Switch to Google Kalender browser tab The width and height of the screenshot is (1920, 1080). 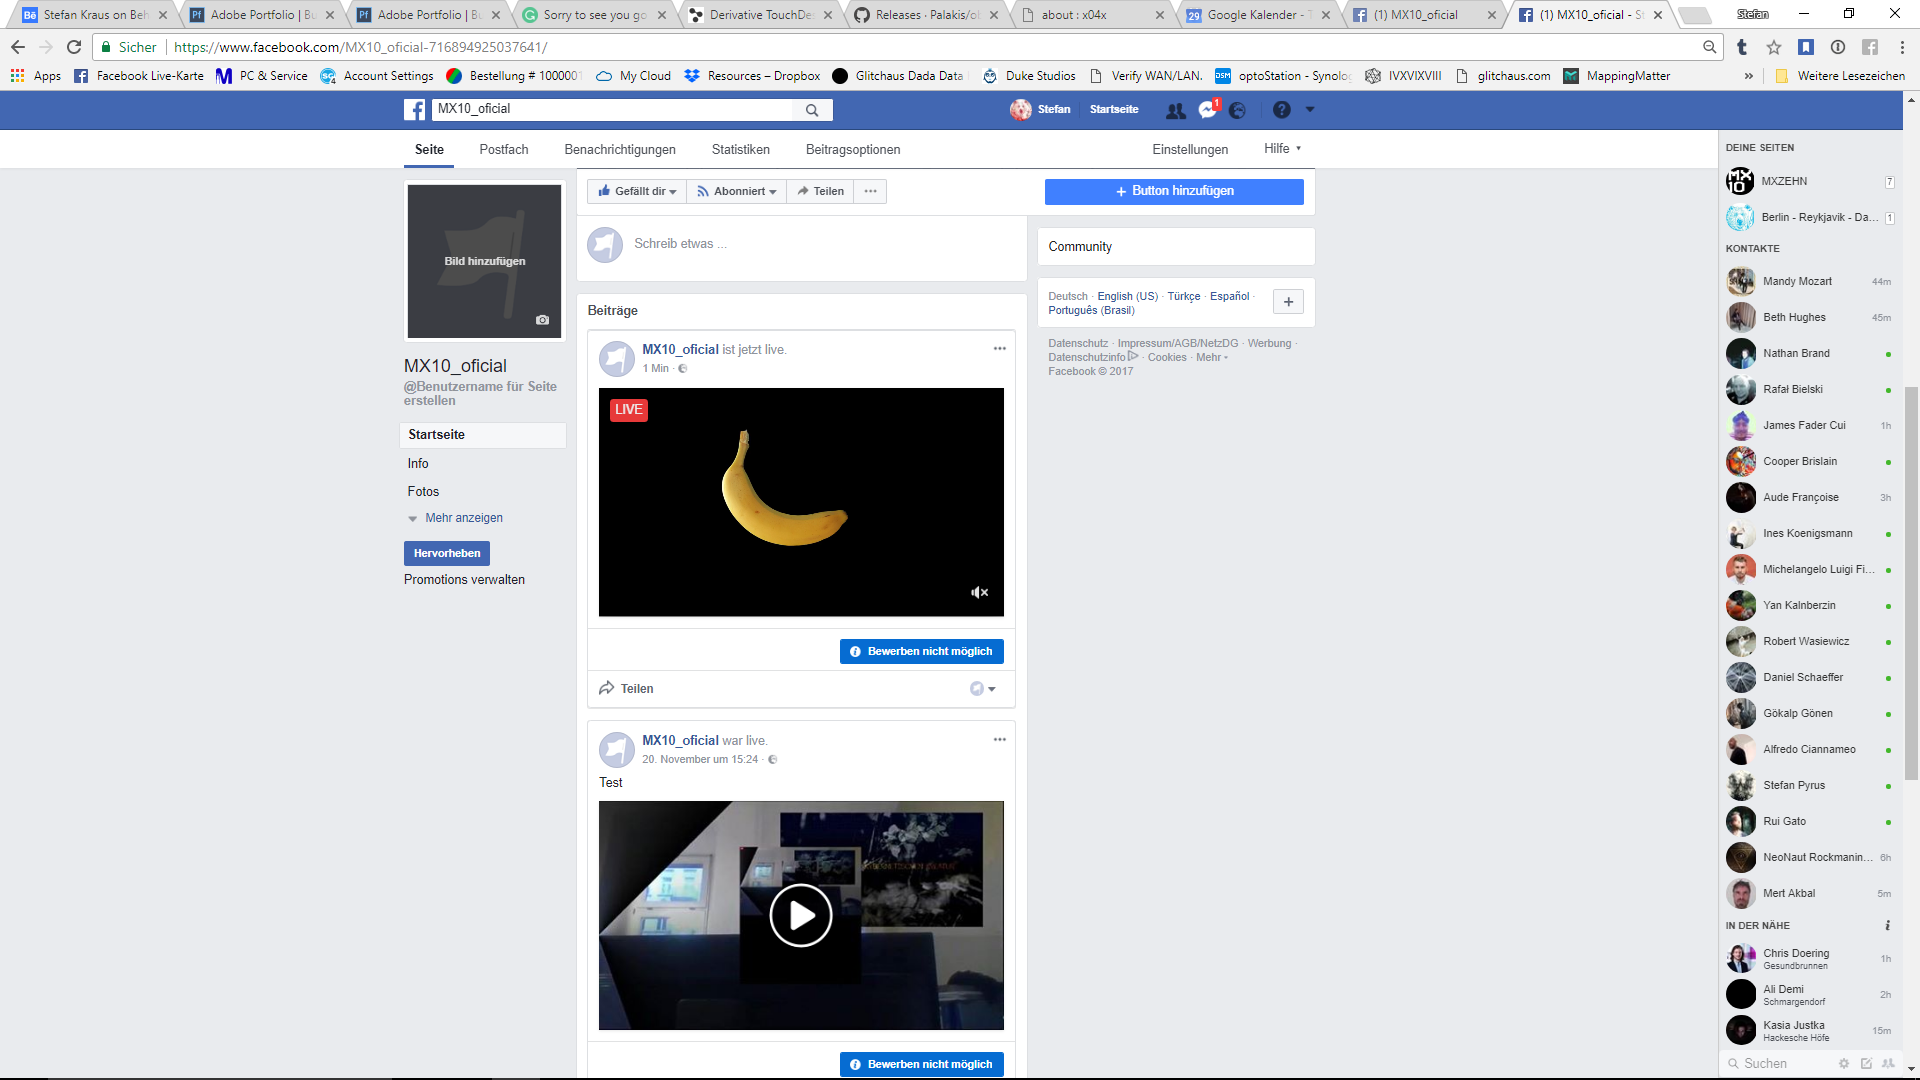point(1260,15)
